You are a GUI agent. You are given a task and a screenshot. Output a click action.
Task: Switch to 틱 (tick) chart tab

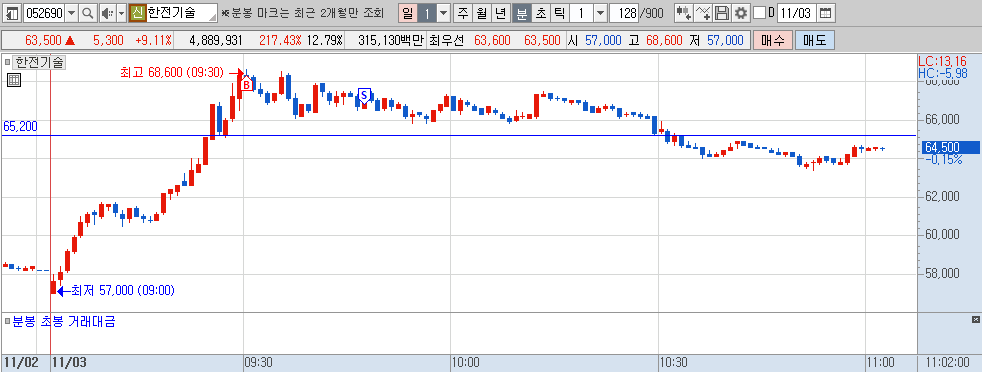pyautogui.click(x=560, y=13)
